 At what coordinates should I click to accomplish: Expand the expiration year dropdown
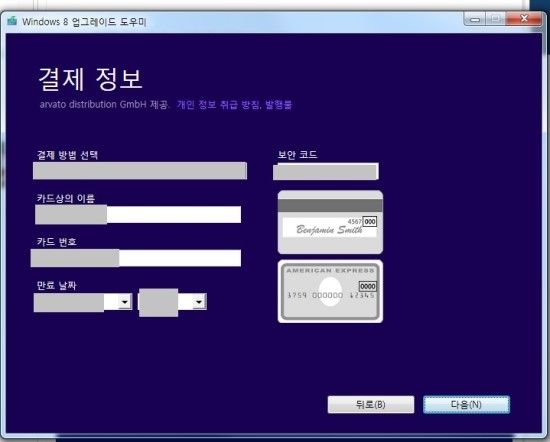click(199, 302)
